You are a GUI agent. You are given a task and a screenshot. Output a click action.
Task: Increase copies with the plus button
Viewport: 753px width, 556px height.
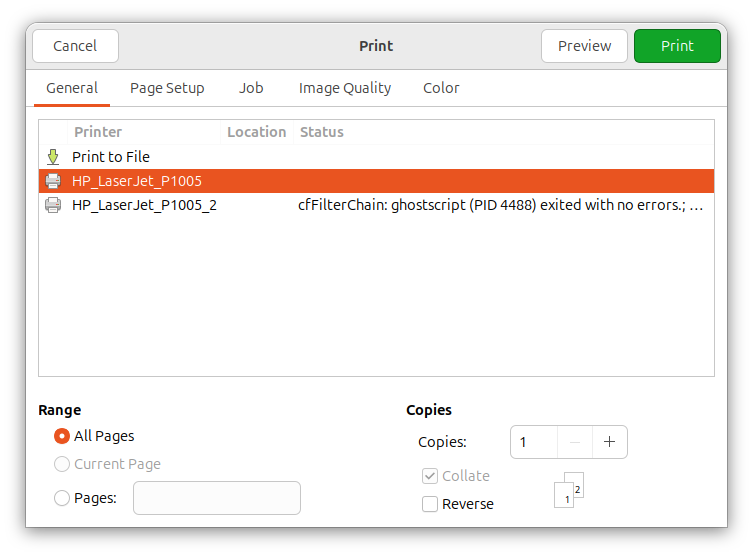tap(609, 442)
